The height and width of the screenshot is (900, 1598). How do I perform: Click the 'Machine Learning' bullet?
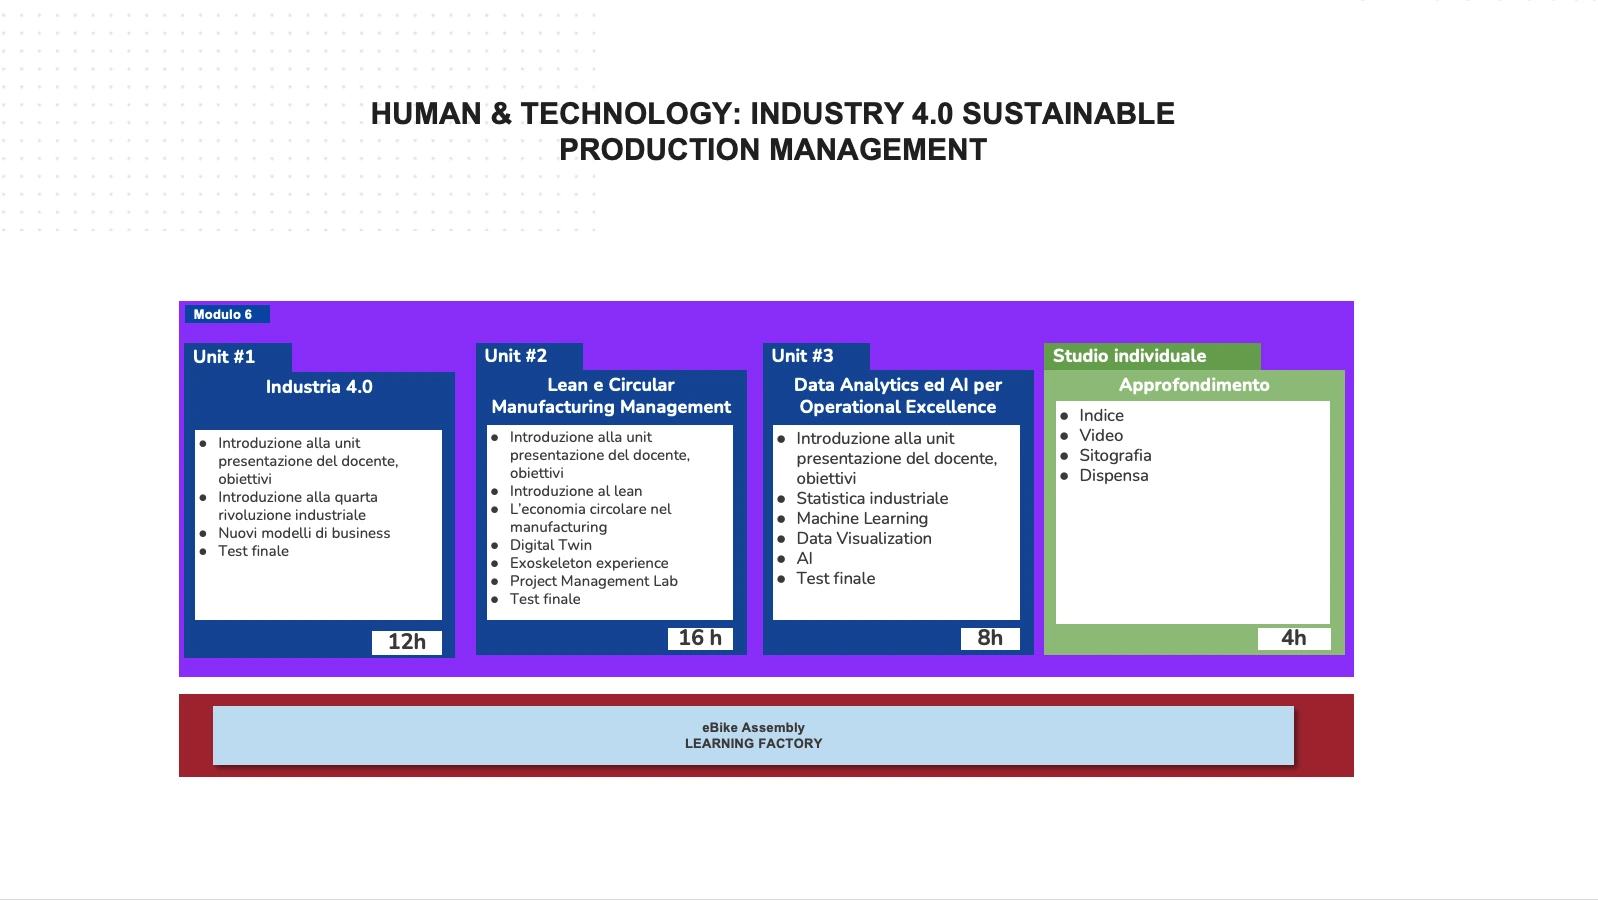[862, 518]
